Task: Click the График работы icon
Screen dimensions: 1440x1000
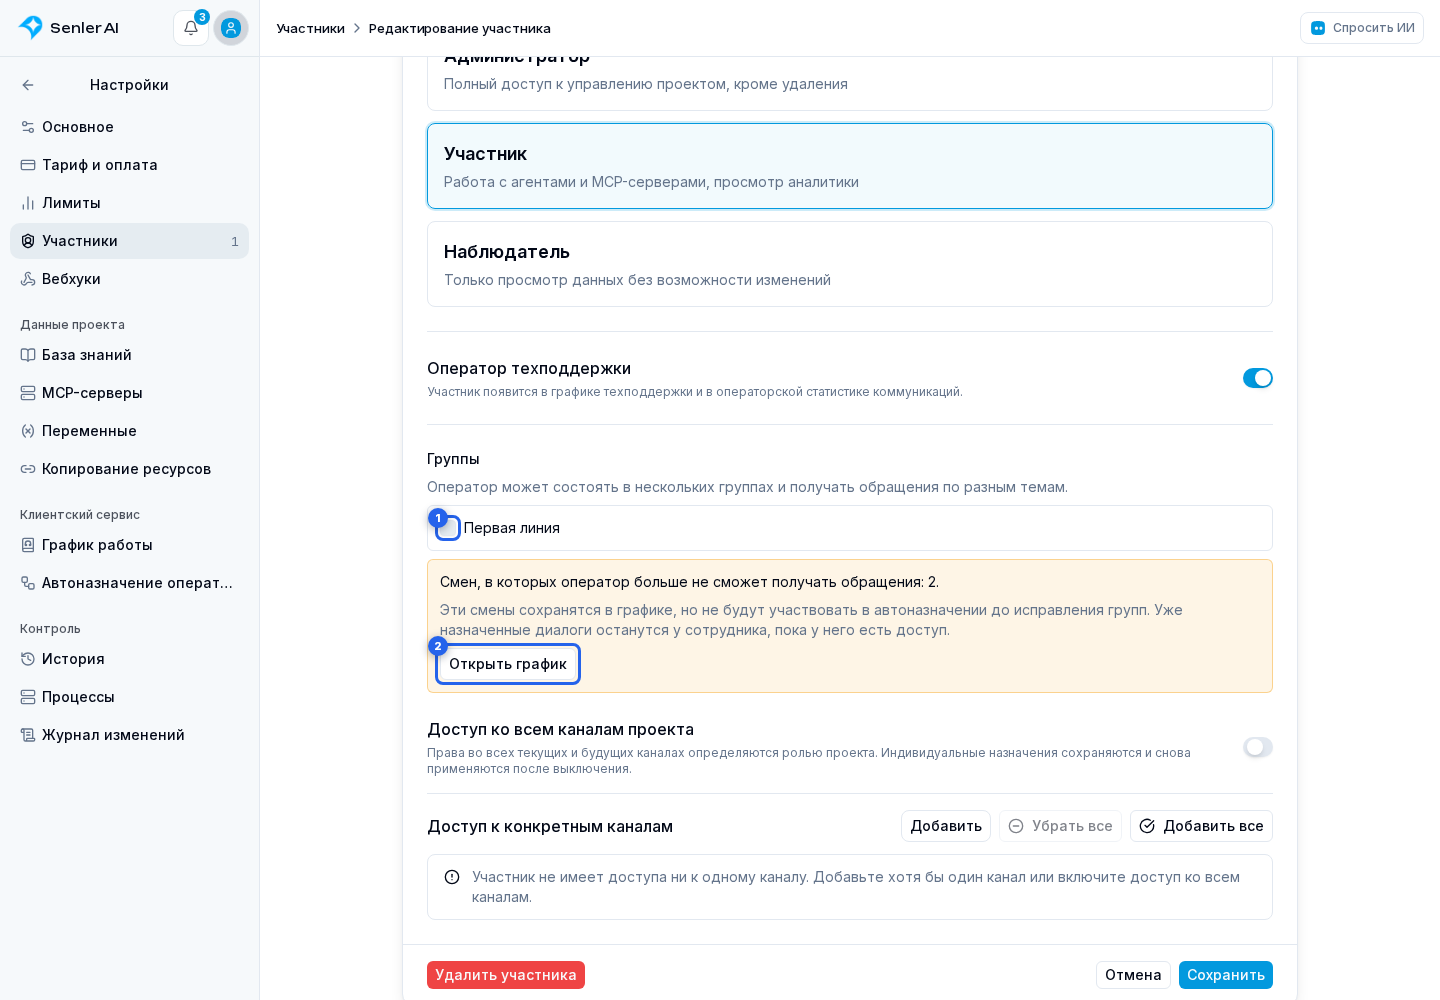Action: tap(28, 545)
